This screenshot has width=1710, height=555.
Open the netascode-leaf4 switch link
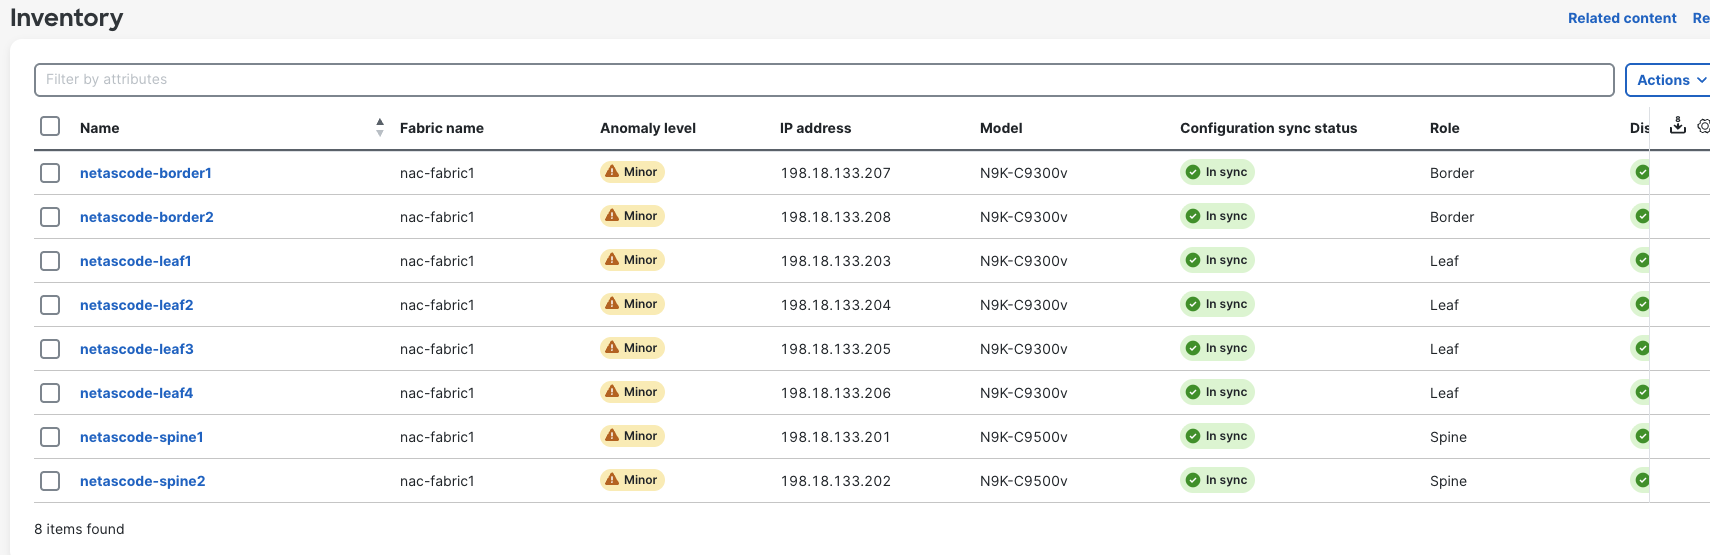[137, 393]
